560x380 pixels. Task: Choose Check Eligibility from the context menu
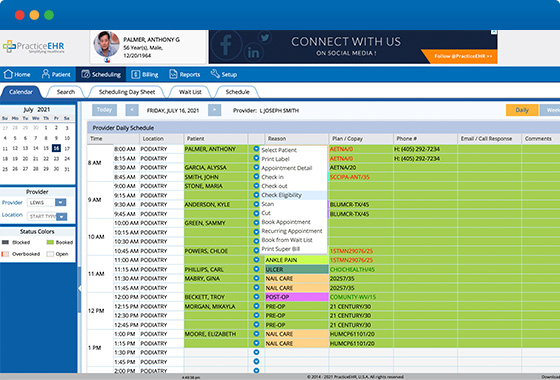[281, 195]
